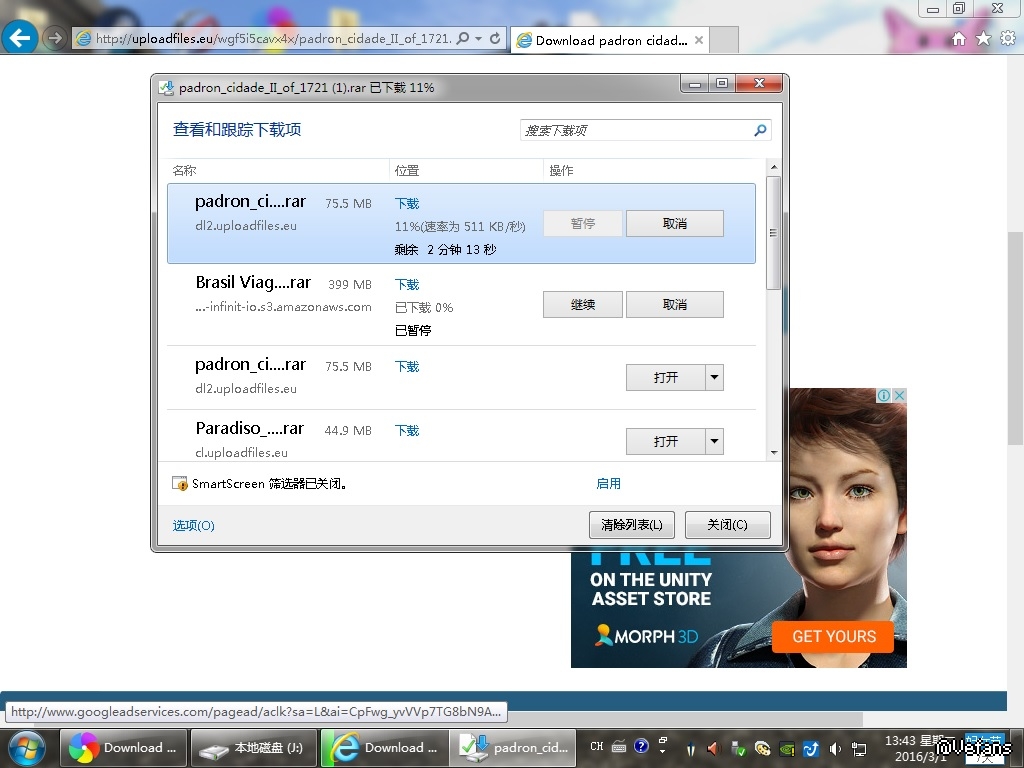
Task: Select the Paradiso_....rar file name
Action: pos(249,428)
